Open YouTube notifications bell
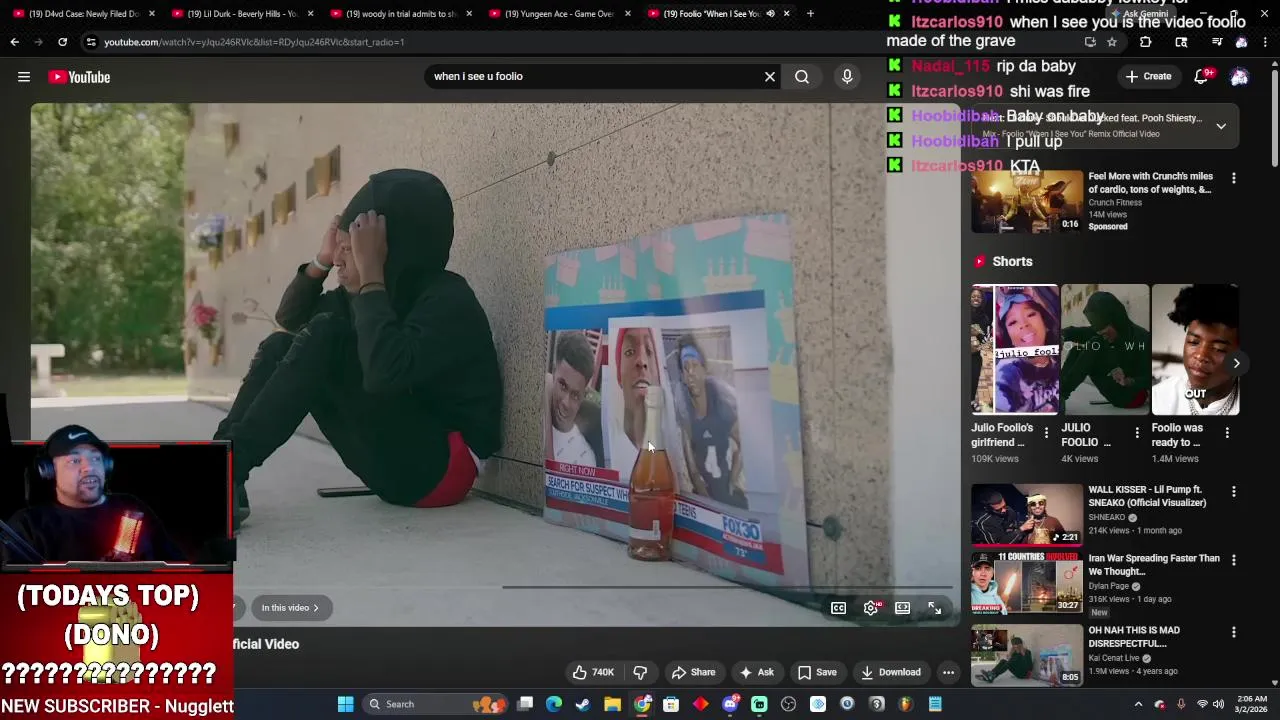 [x=1202, y=76]
